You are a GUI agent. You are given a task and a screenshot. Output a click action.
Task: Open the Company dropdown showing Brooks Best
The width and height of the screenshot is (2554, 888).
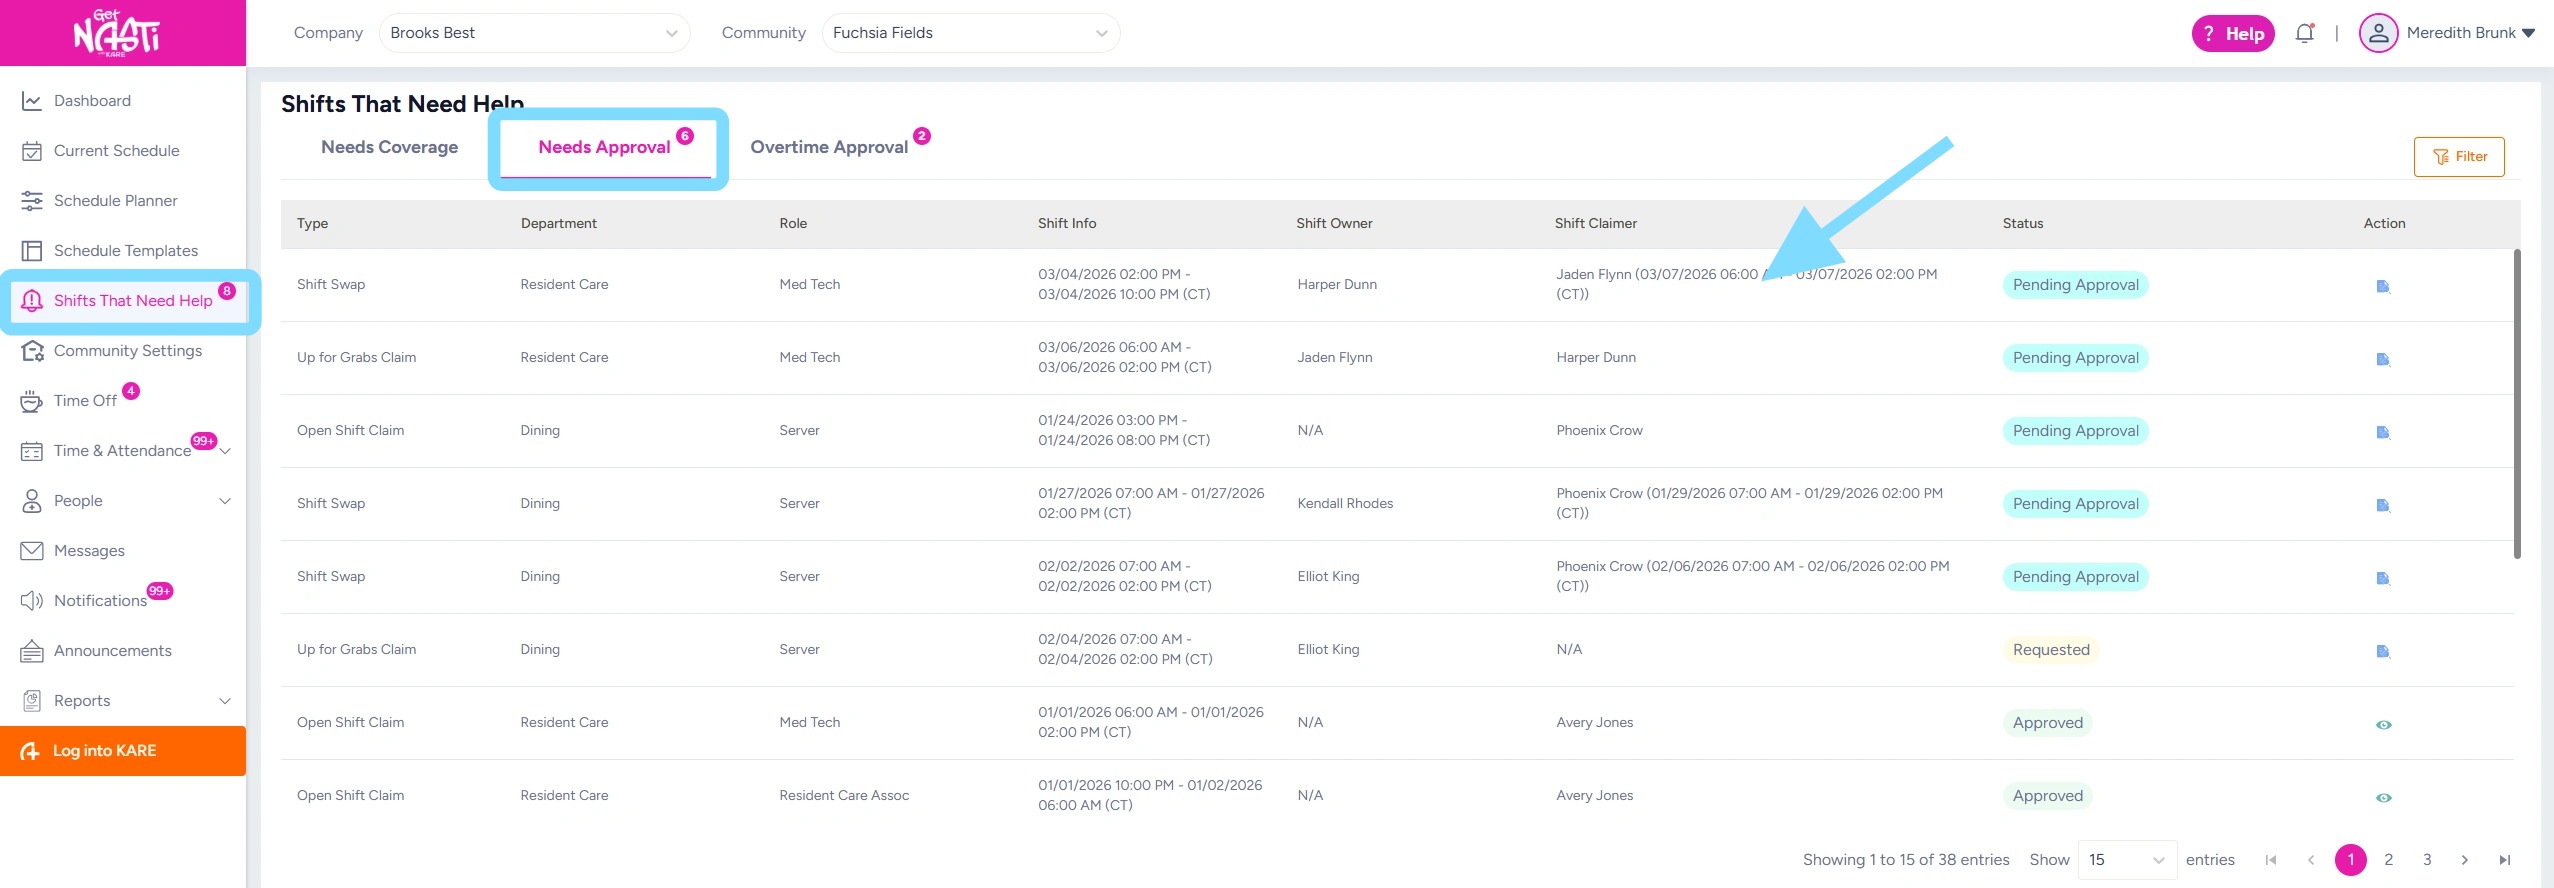534,33
